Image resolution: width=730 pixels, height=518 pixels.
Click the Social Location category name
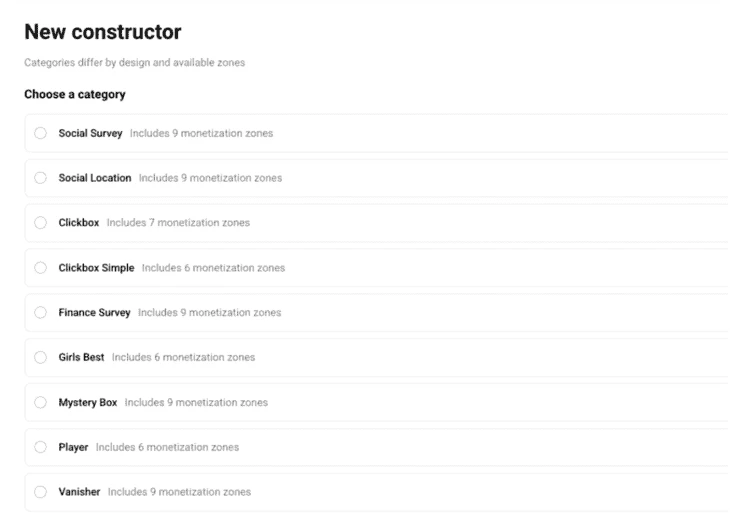click(95, 178)
